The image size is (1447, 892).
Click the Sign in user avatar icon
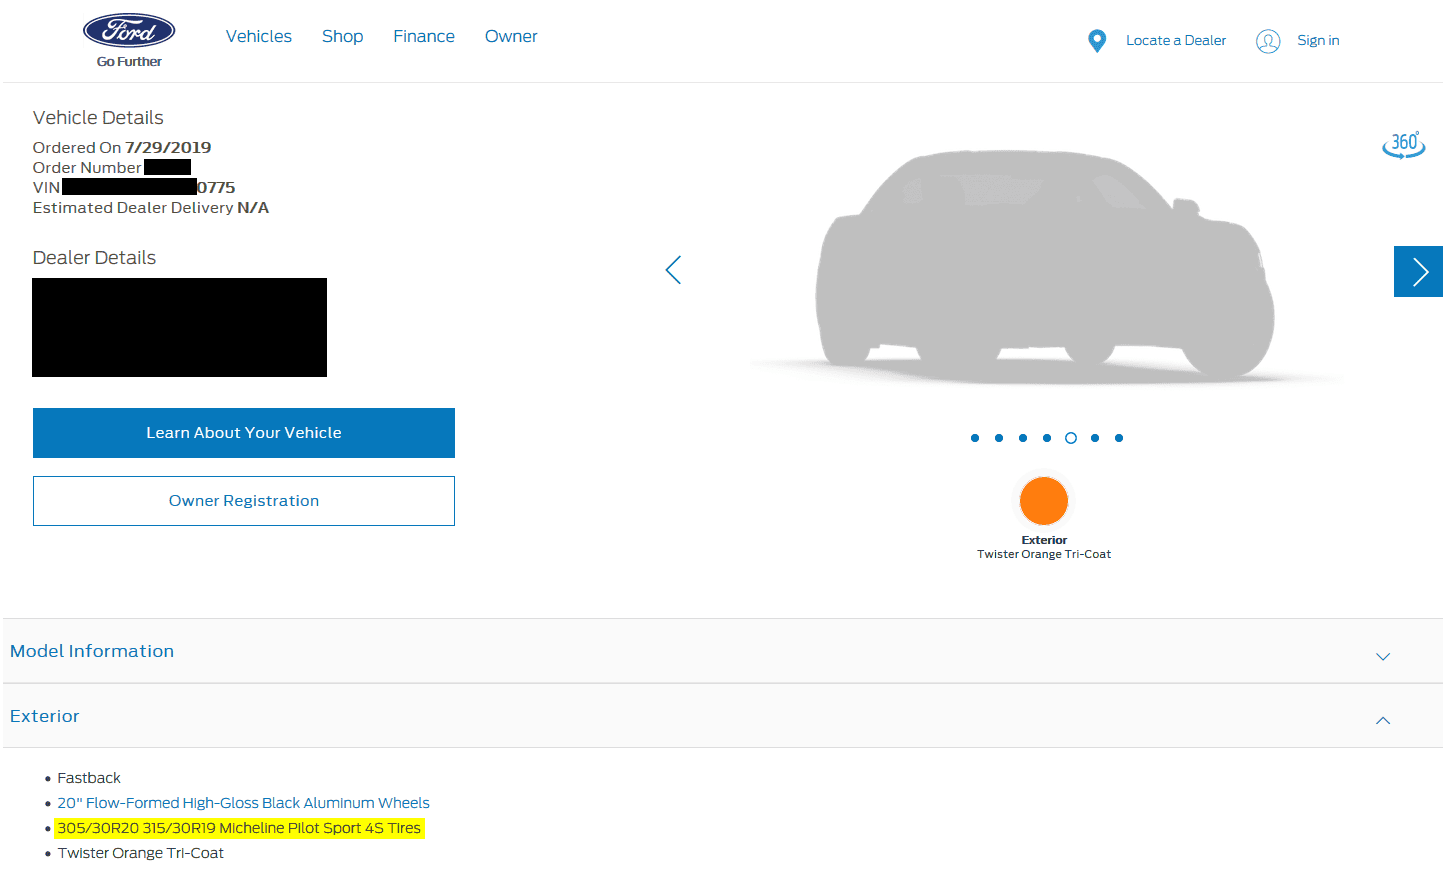point(1268,41)
